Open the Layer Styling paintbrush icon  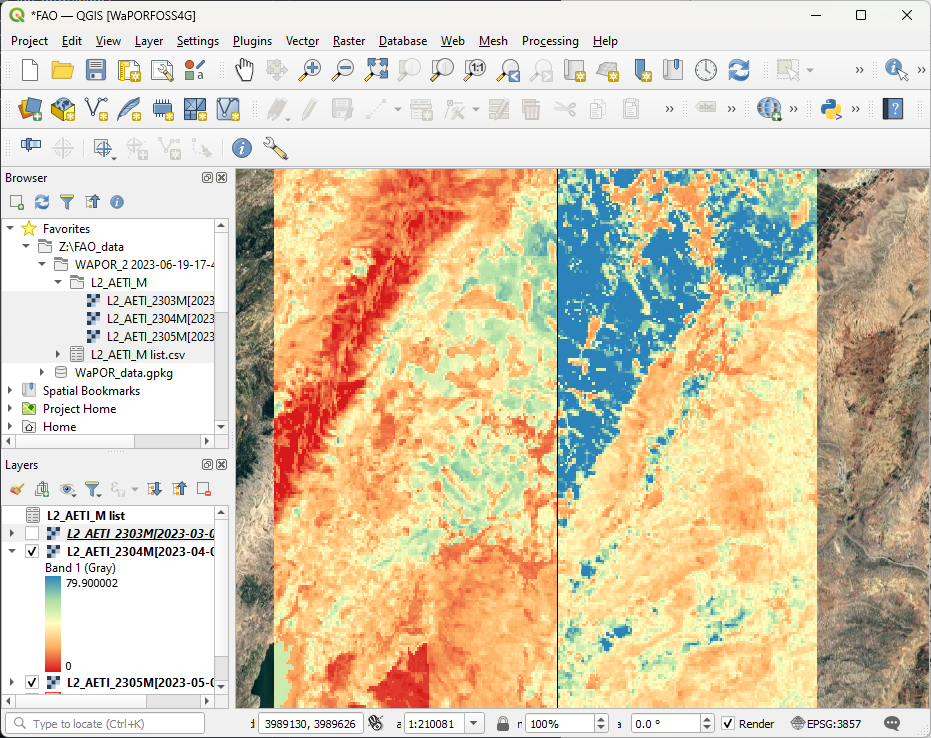coord(17,489)
